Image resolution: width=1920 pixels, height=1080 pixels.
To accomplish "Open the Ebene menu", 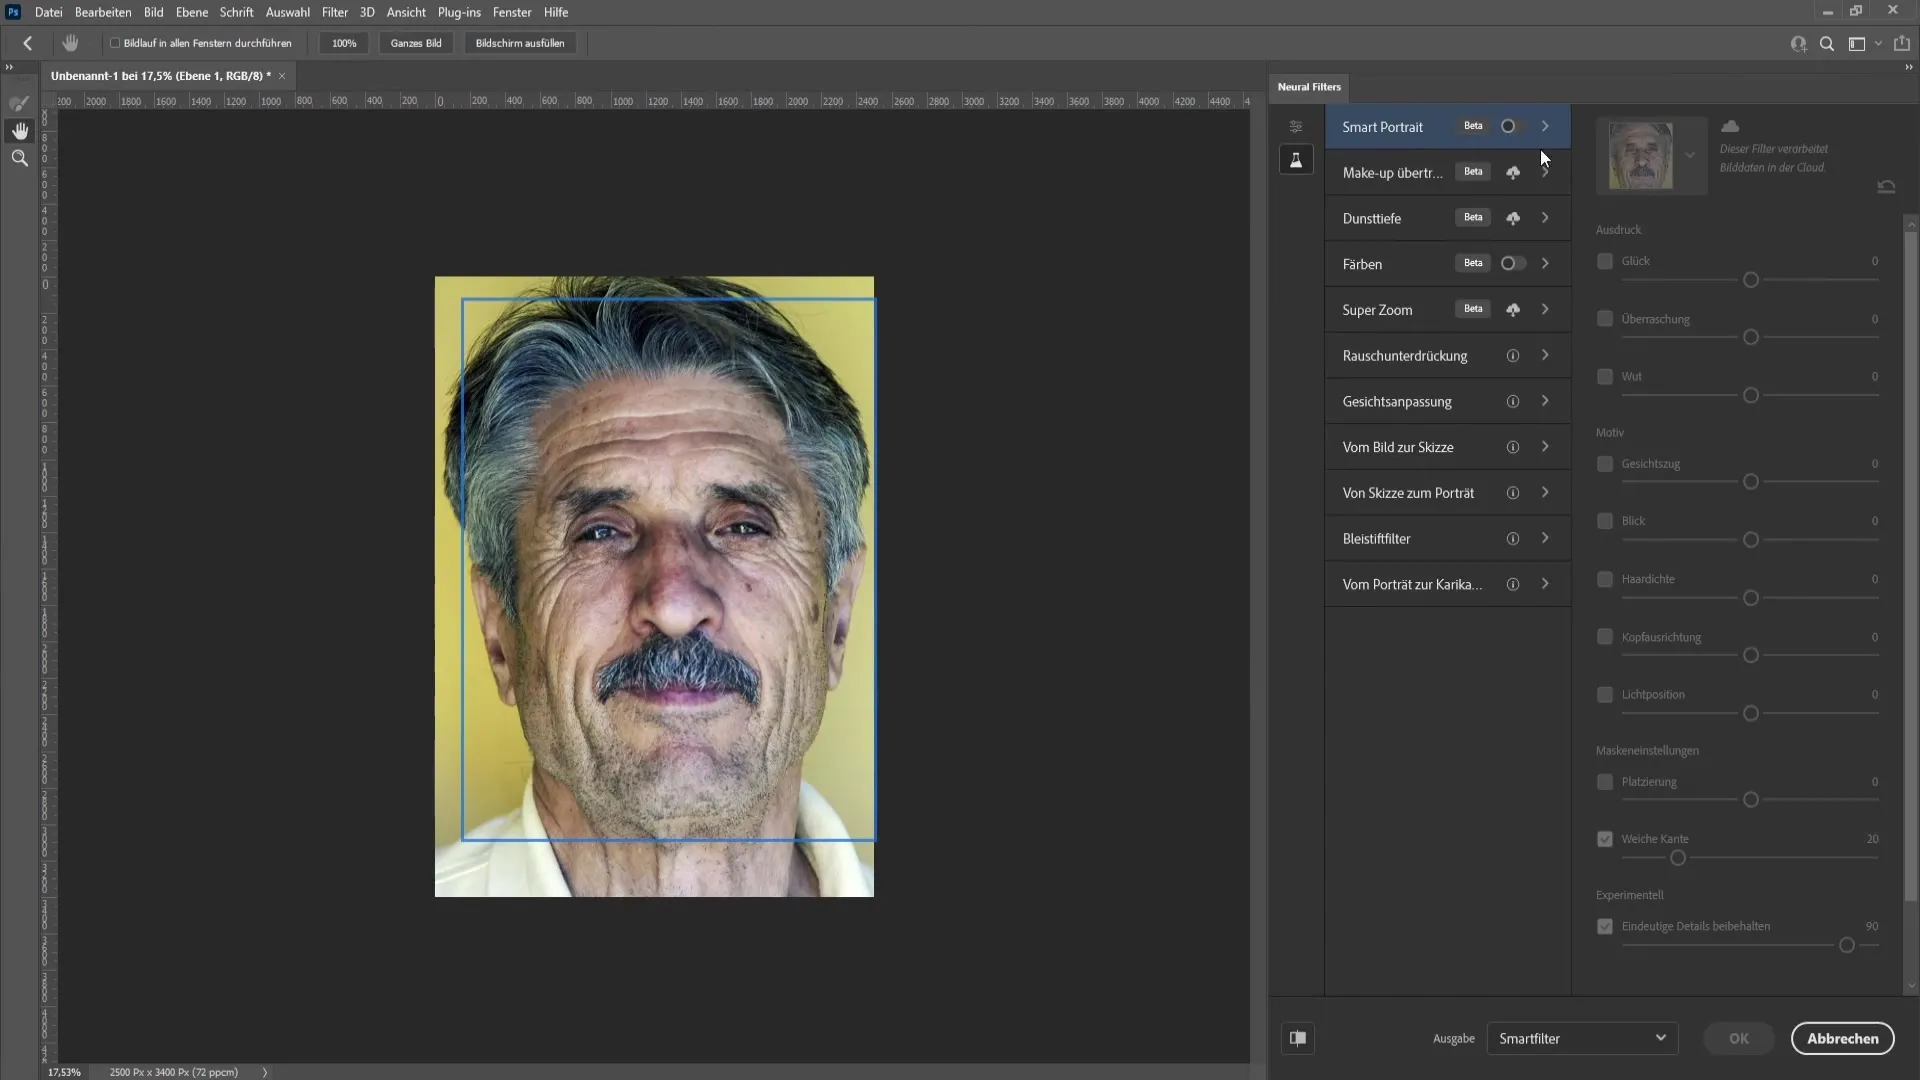I will pos(192,12).
